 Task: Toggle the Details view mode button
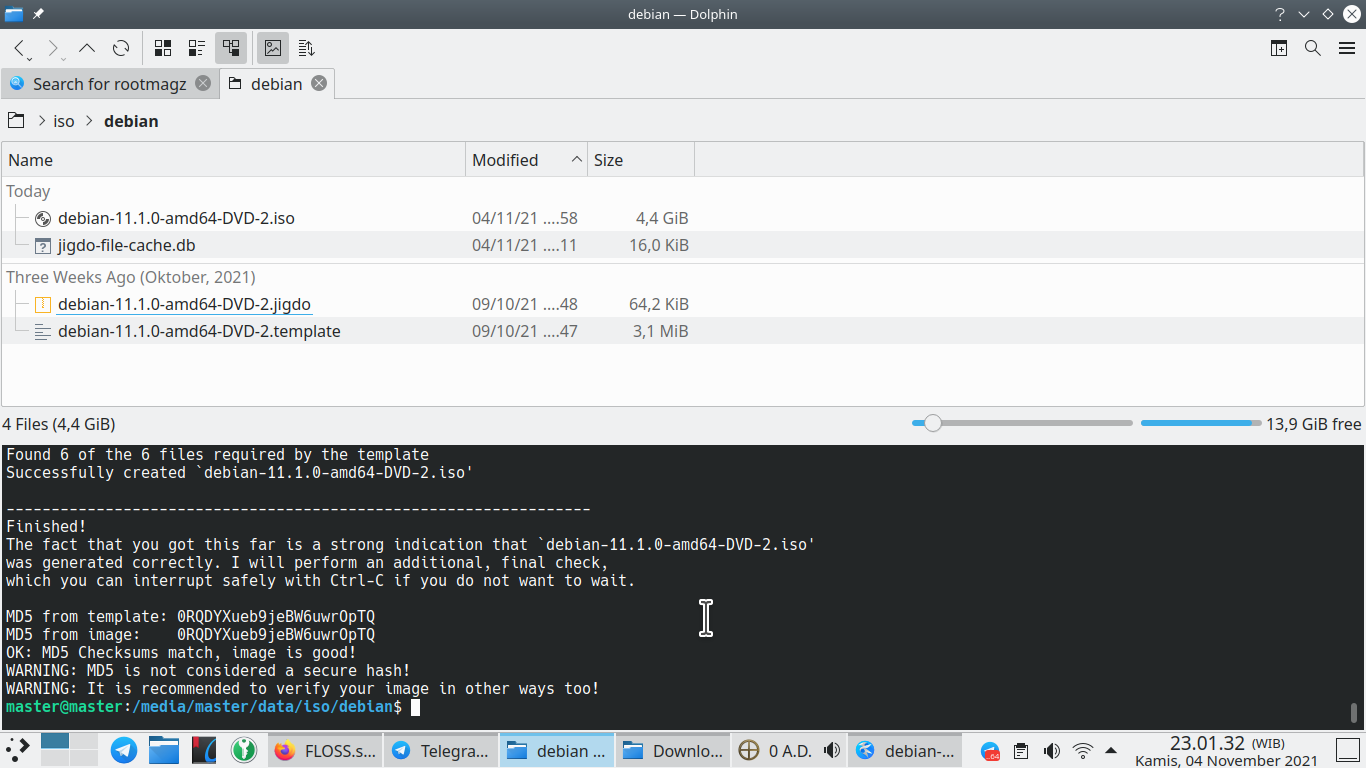tap(231, 48)
